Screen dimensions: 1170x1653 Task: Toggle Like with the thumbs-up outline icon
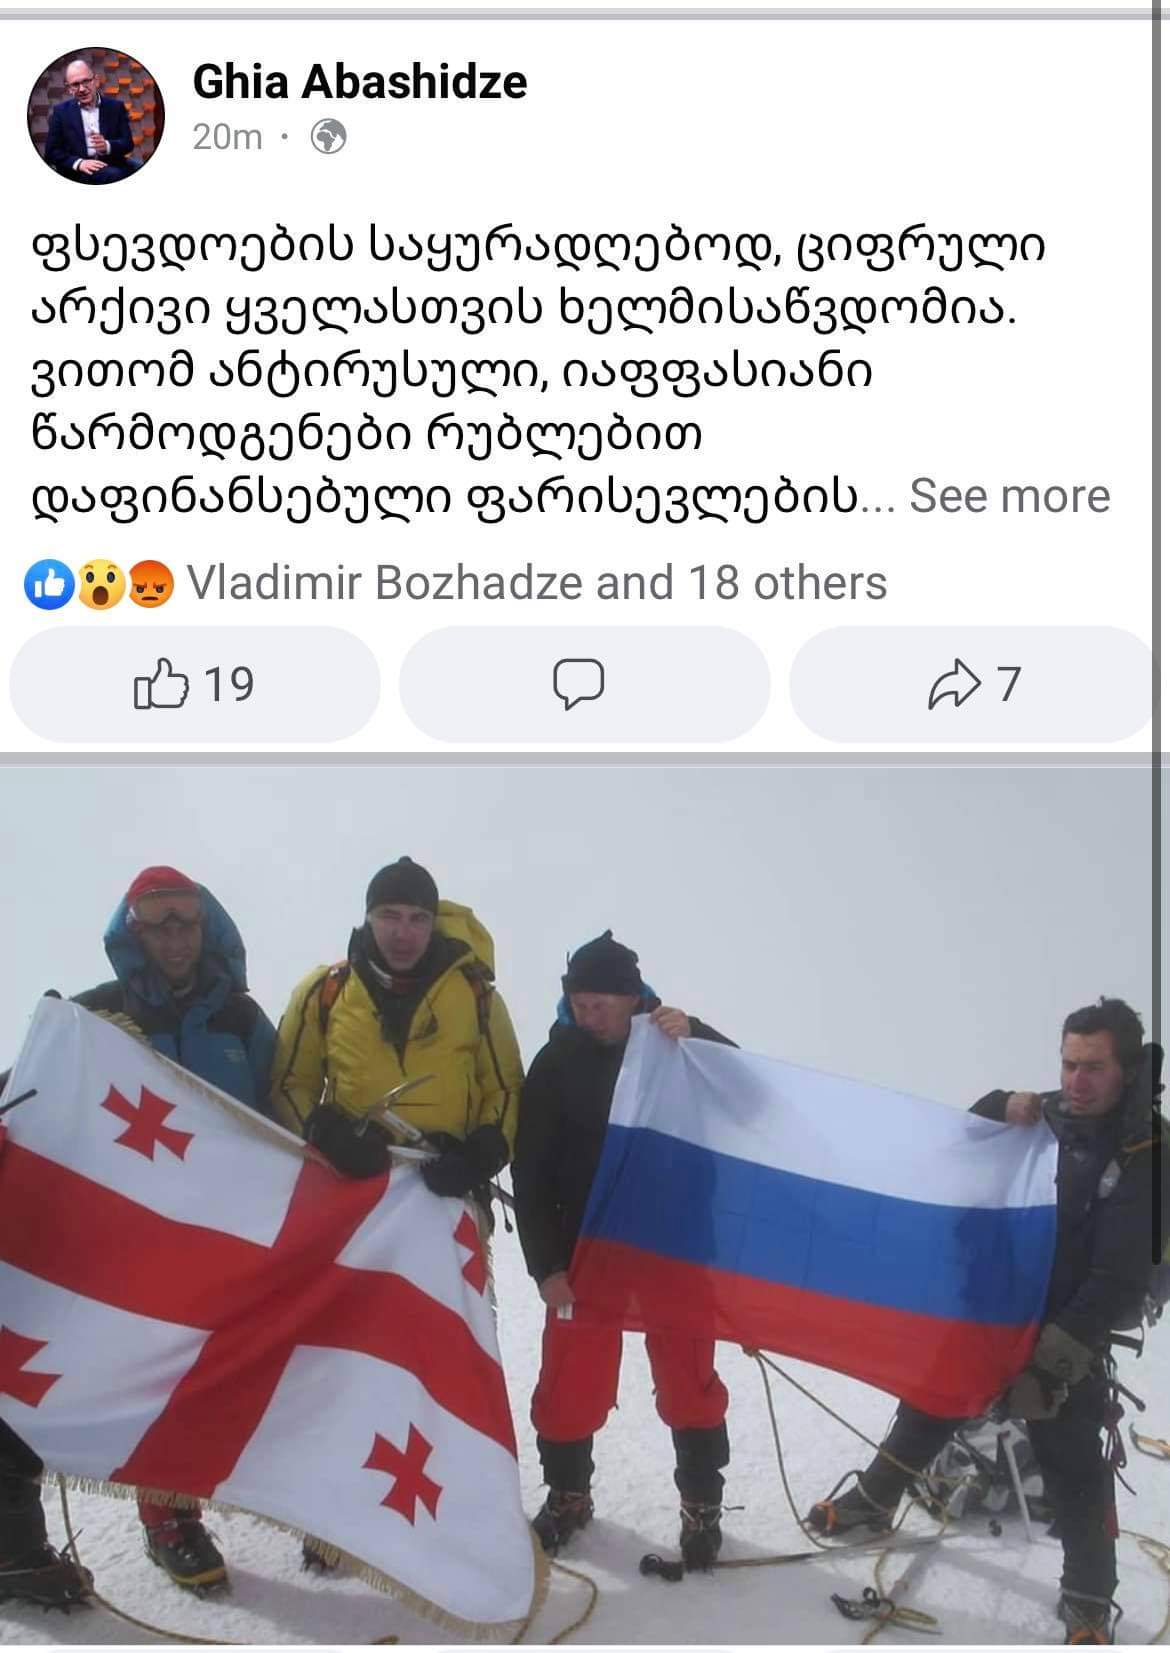[160, 684]
